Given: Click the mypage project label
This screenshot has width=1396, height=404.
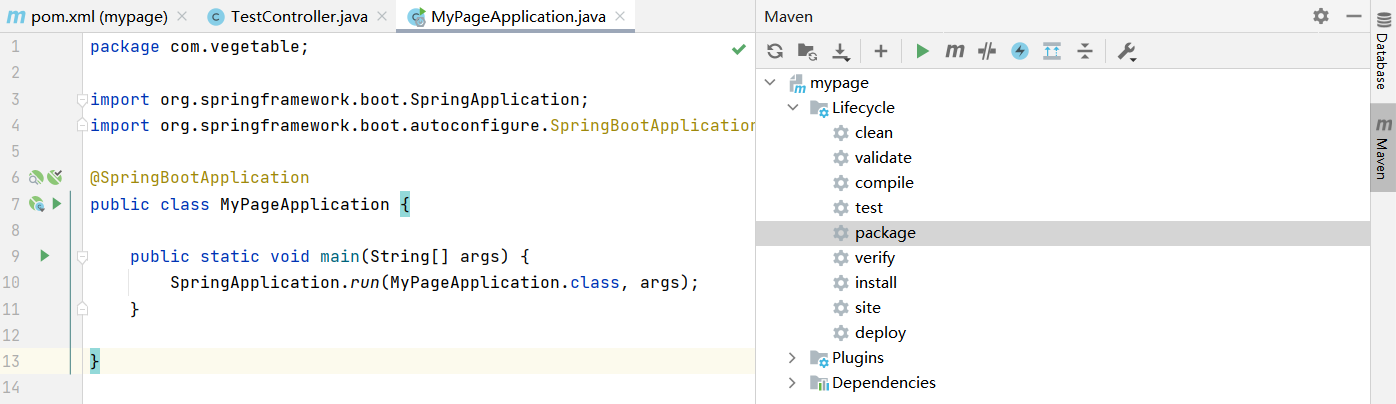Looking at the screenshot, I should [x=839, y=82].
